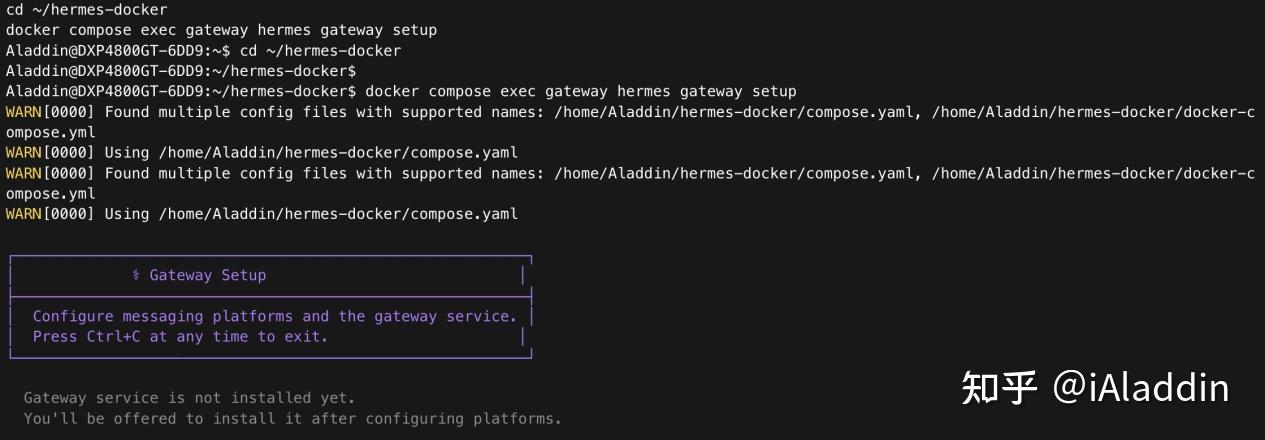Click the first 'cd ~/hermes-docker' line at top
The height and width of the screenshot is (440, 1265).
pyautogui.click(x=86, y=10)
